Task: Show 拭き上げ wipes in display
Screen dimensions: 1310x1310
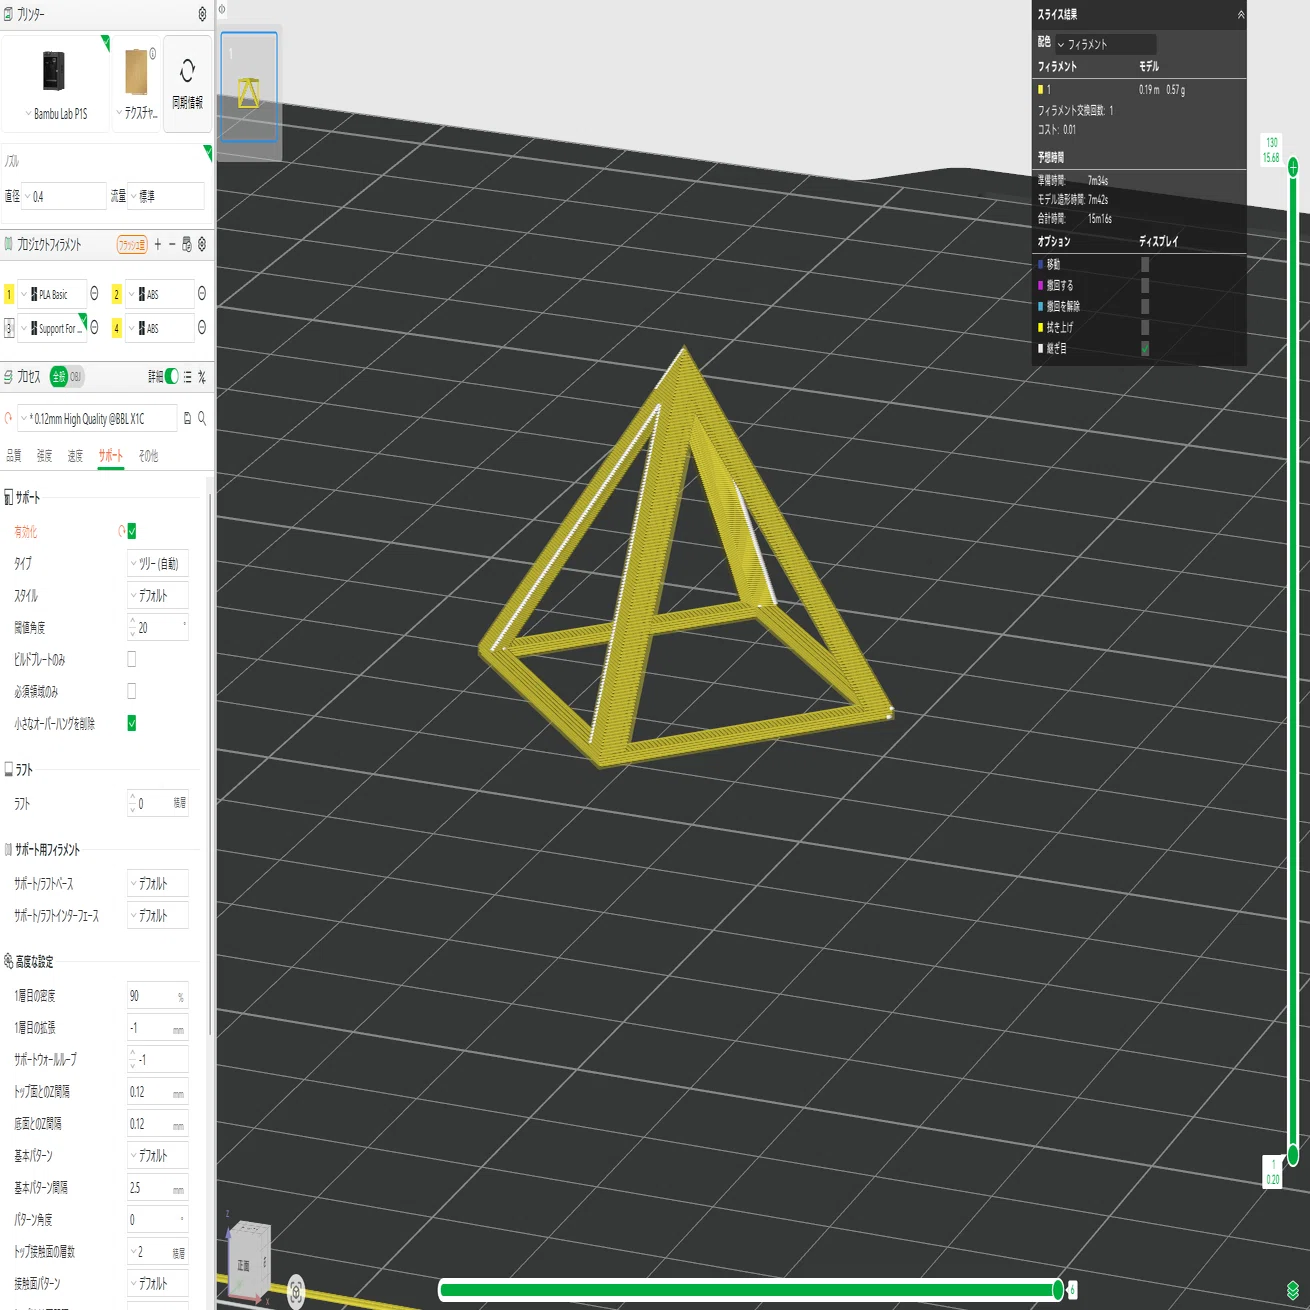Action: pos(1145,328)
